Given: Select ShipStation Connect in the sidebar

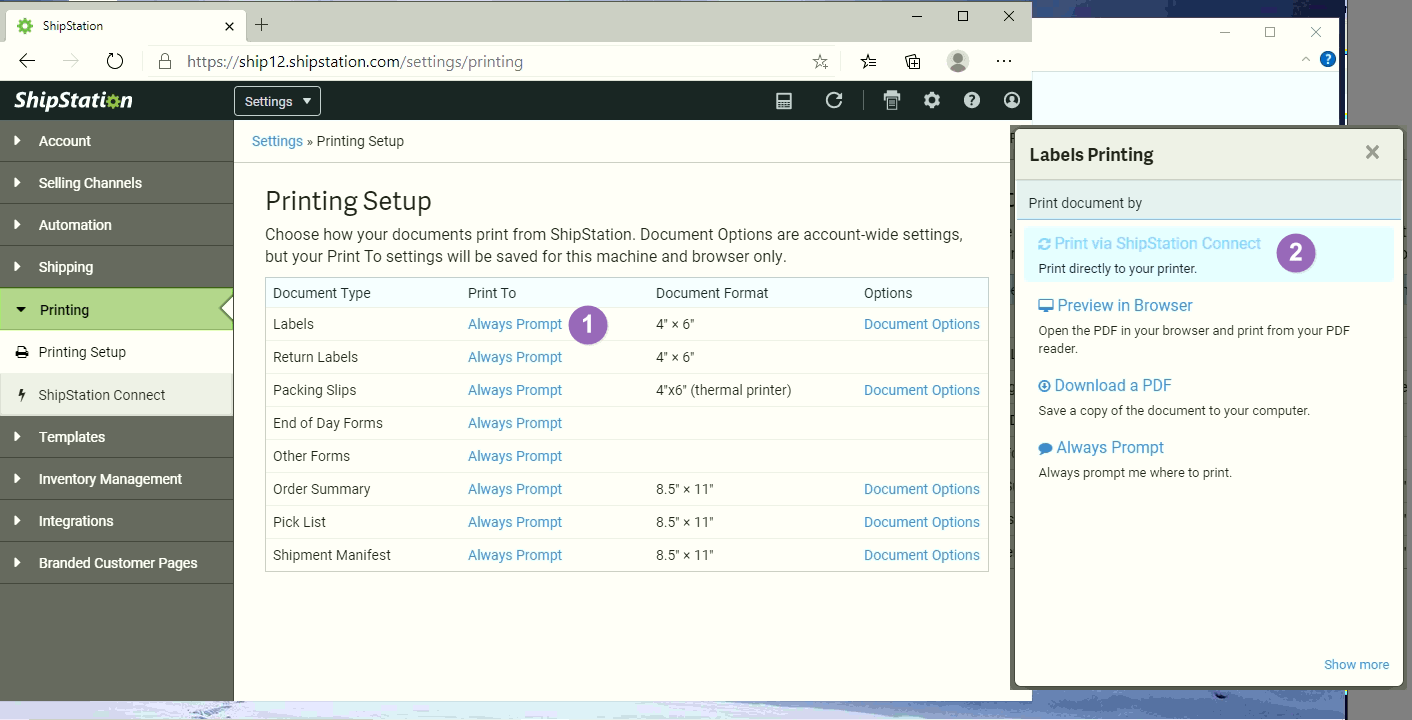Looking at the screenshot, I should point(116,395).
